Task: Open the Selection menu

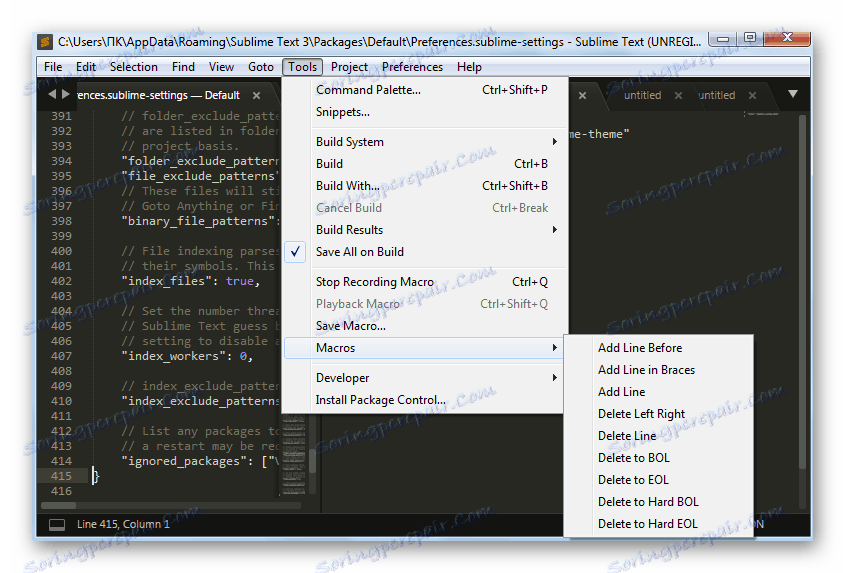Action: click(x=134, y=67)
